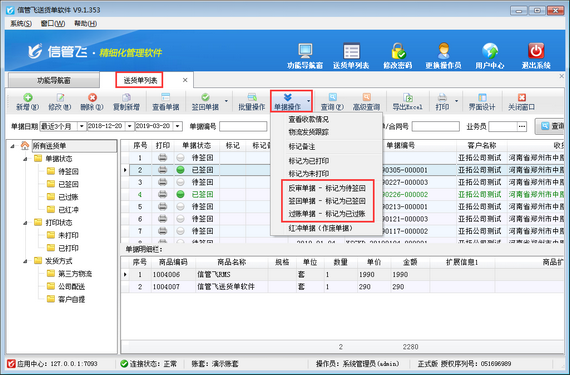The image size is (570, 375).
Task: Click the 业务员 input field
Action: click(x=503, y=126)
